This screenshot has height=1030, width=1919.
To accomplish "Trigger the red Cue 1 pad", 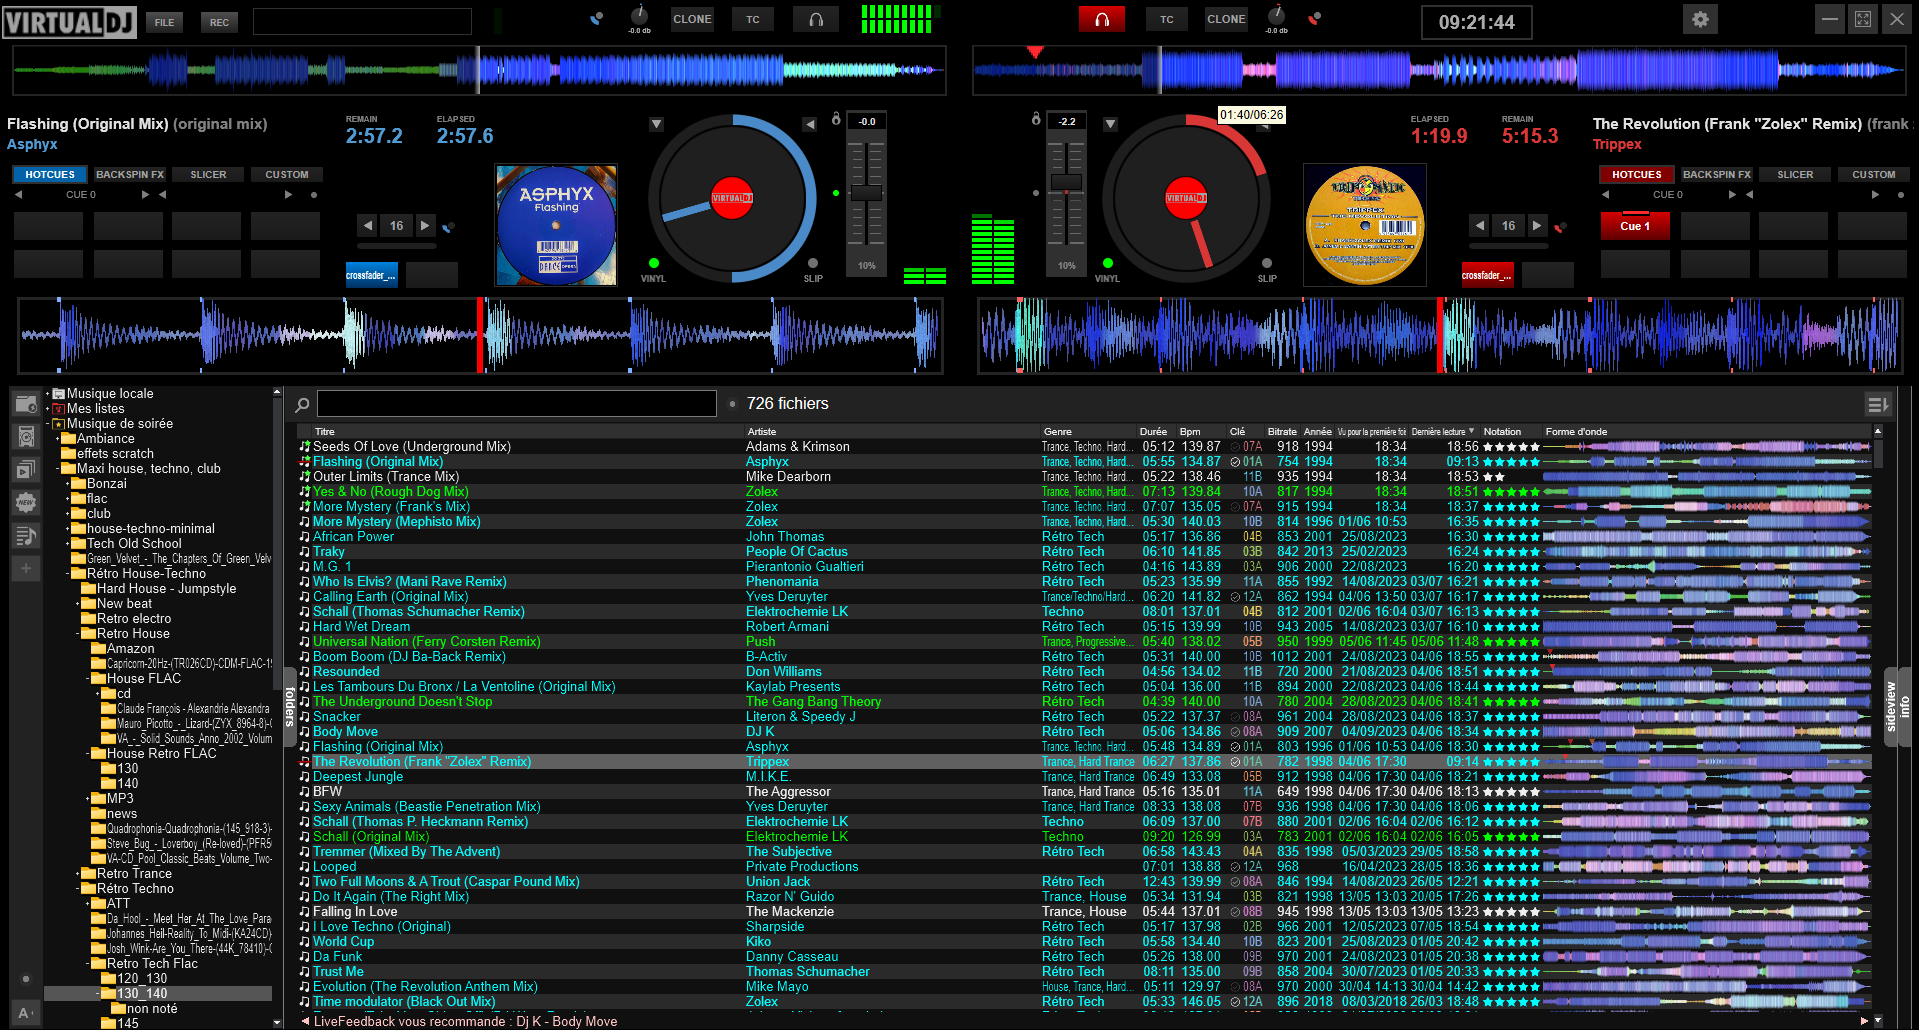I will [x=1635, y=226].
